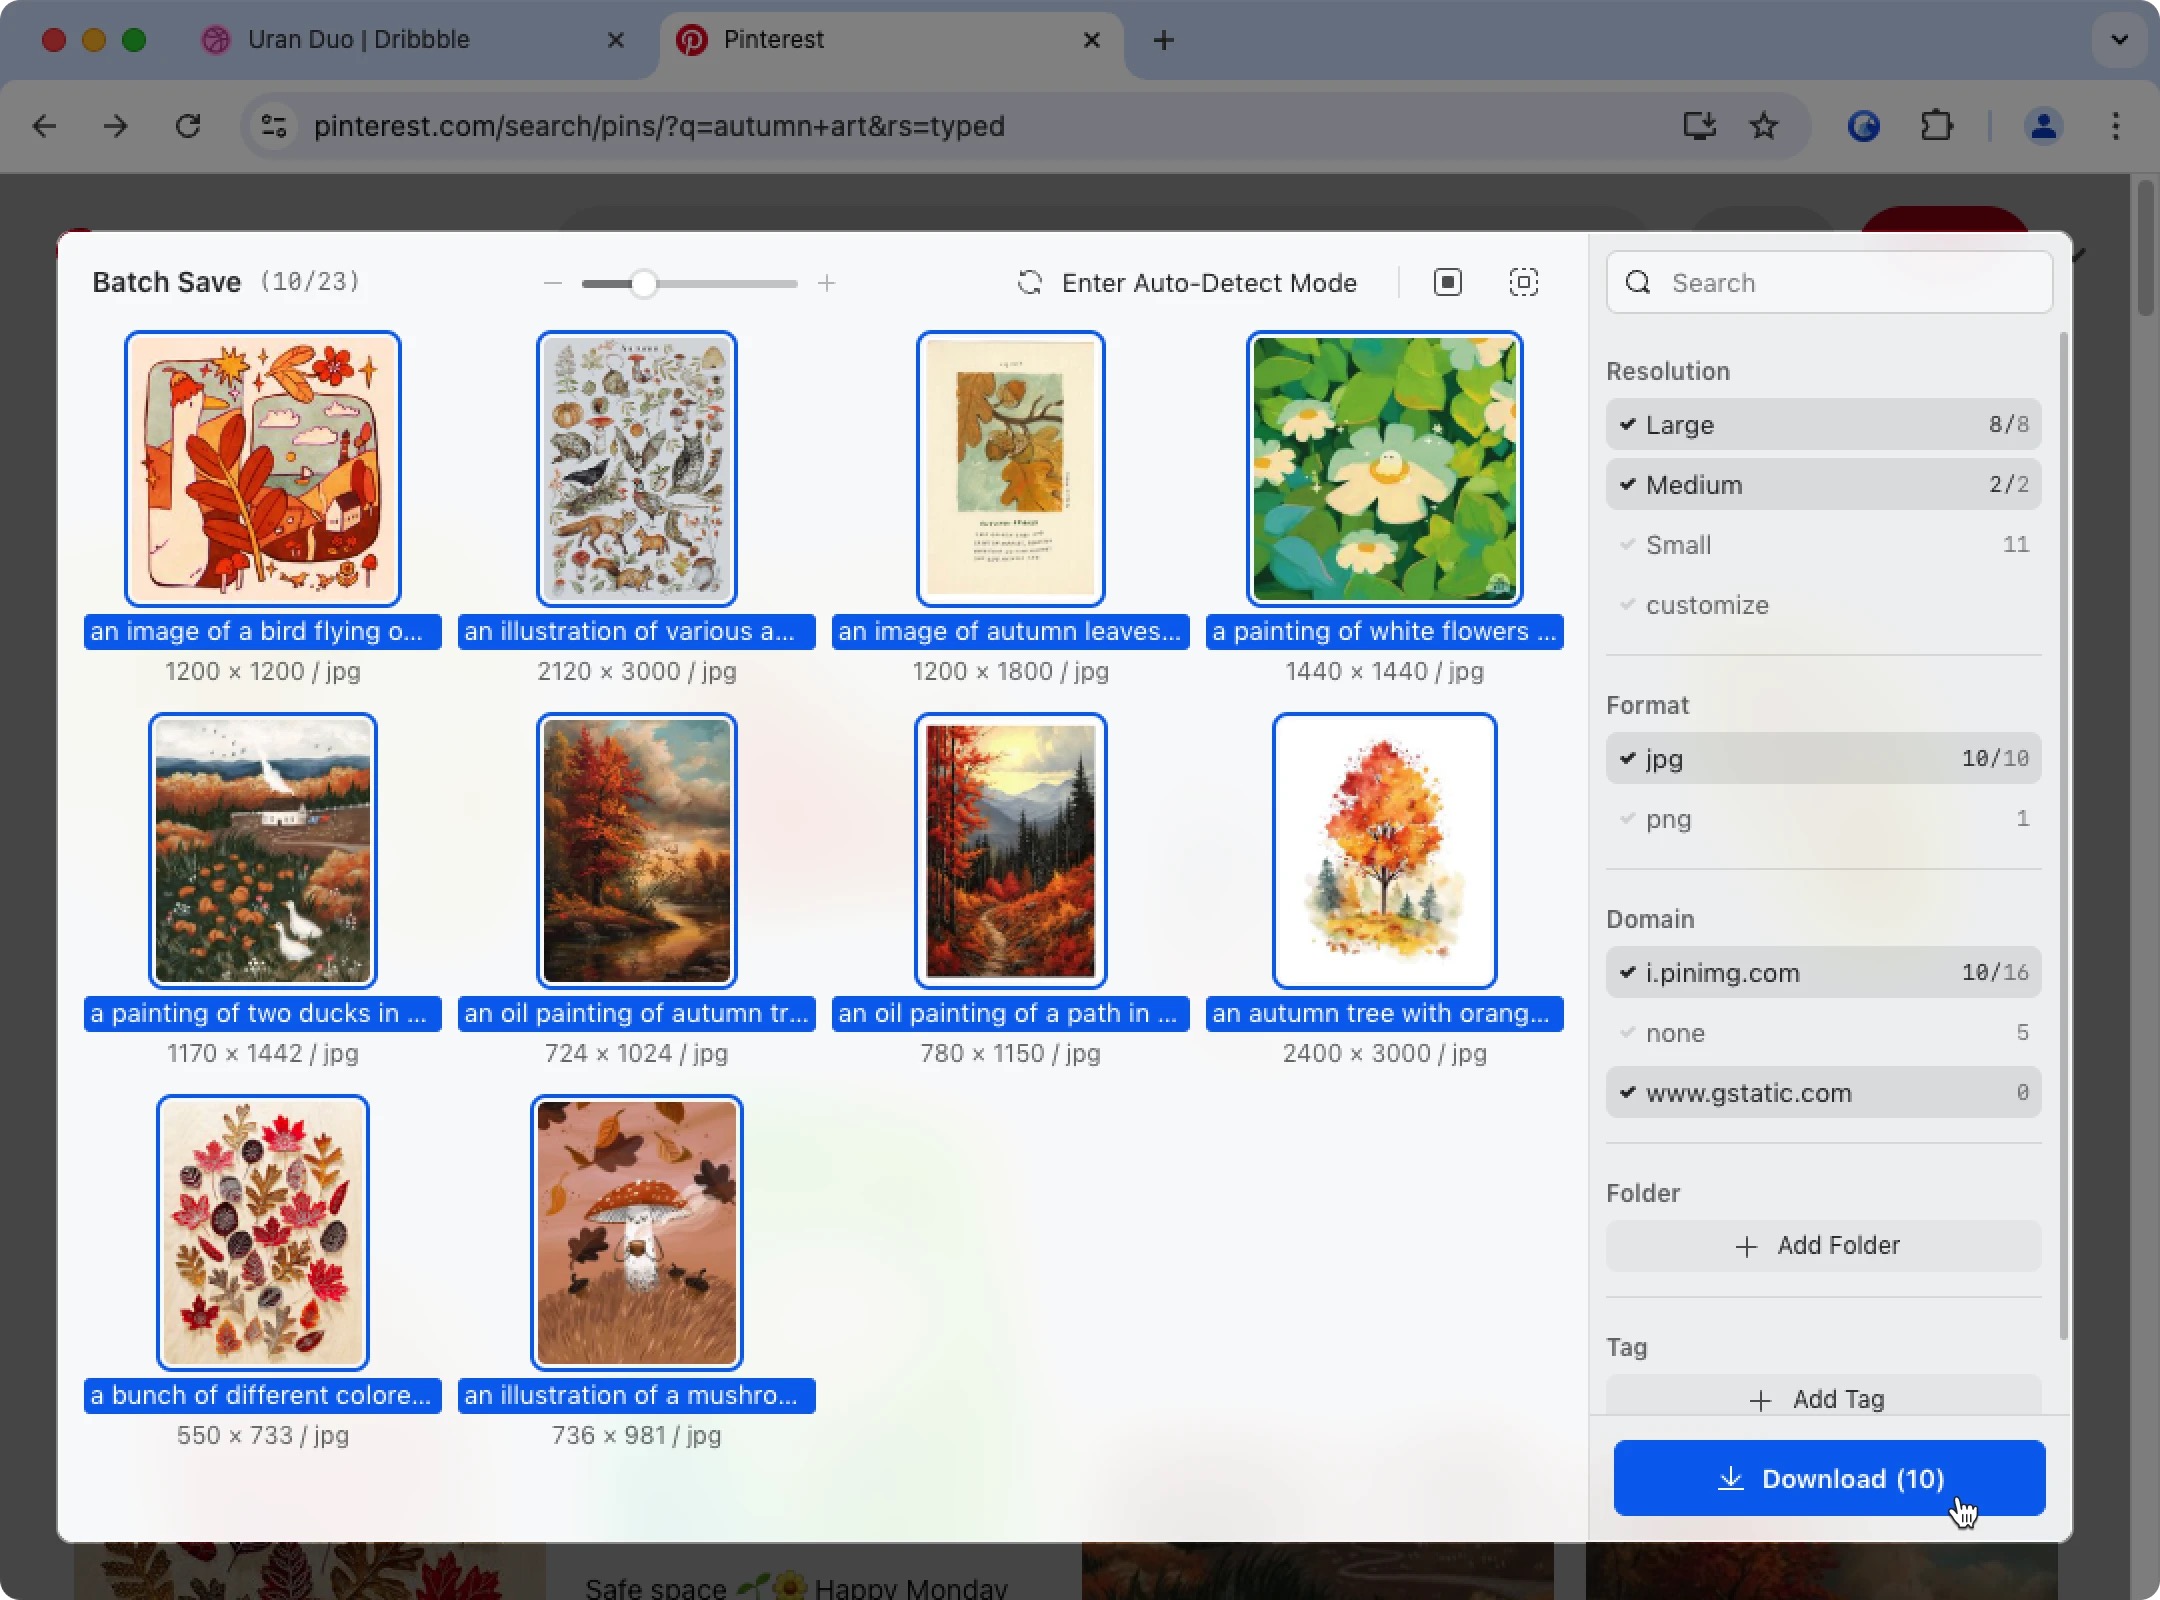Image resolution: width=2160 pixels, height=1600 pixels.
Task: Open the browser extensions puzzle icon
Action: click(x=1937, y=126)
